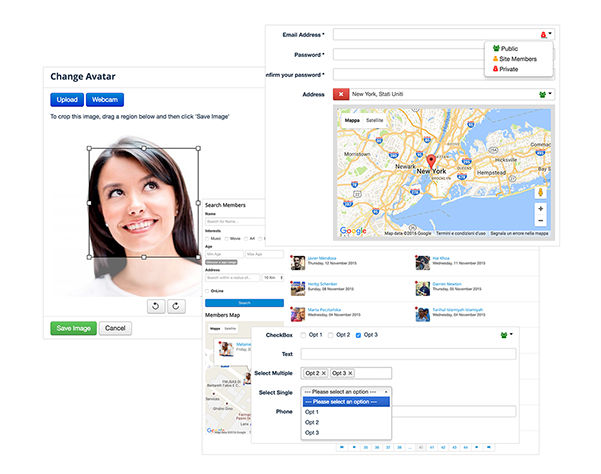601x474 pixels.
Task: Click the rotate right icon under avatar
Action: pos(176,306)
